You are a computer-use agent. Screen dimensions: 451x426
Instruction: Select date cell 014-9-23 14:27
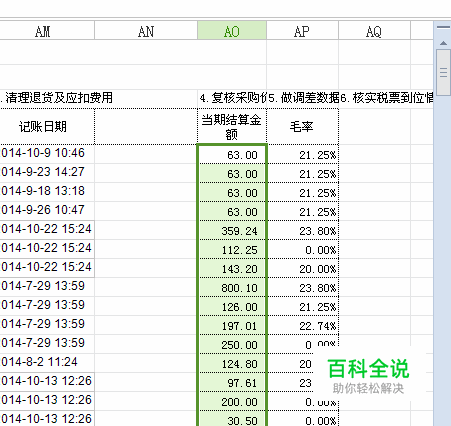[x=47, y=172]
